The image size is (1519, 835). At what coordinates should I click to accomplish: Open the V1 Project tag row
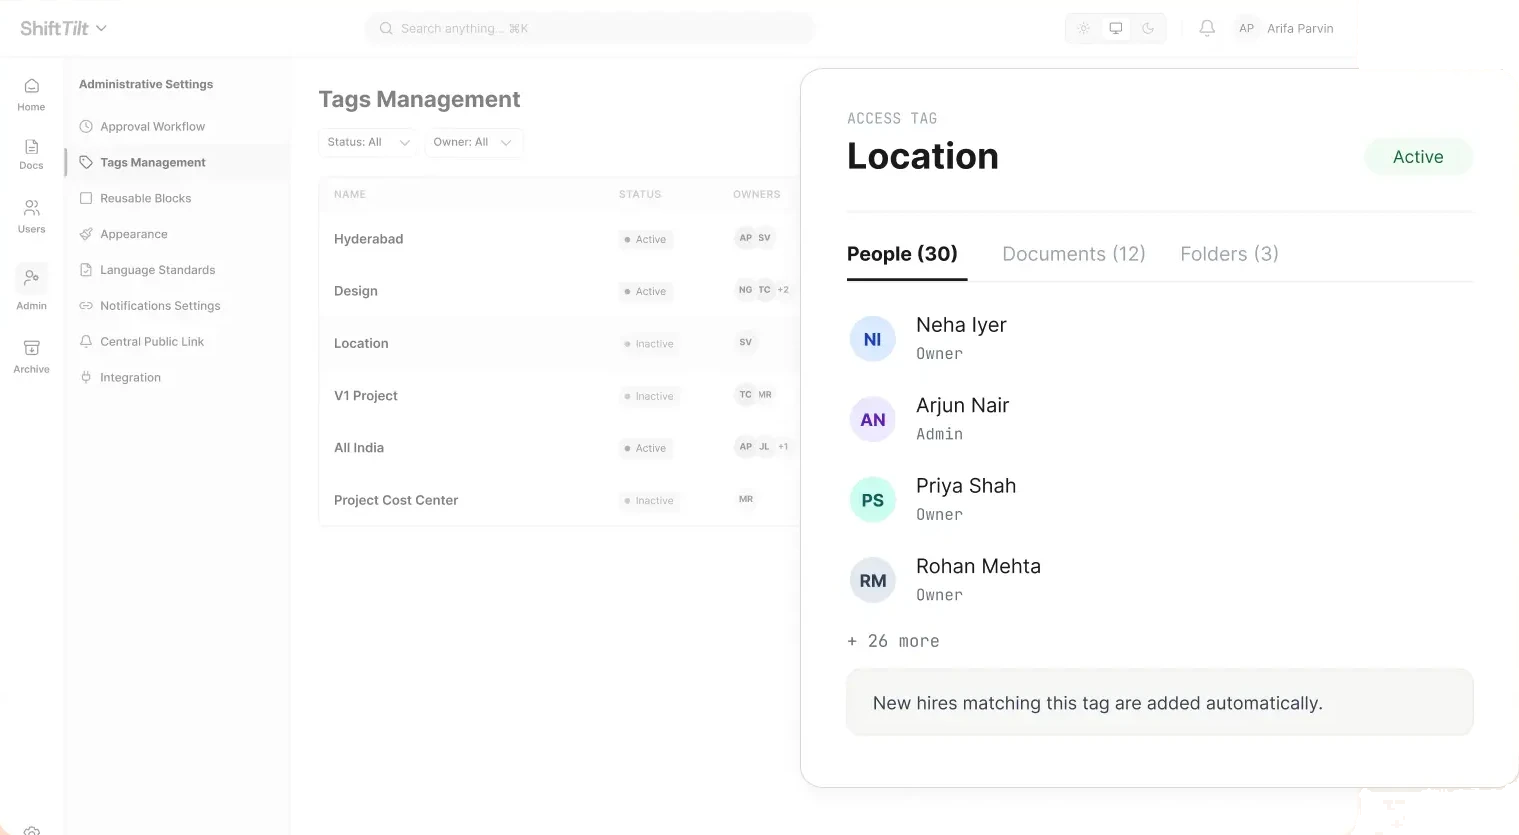pos(559,396)
